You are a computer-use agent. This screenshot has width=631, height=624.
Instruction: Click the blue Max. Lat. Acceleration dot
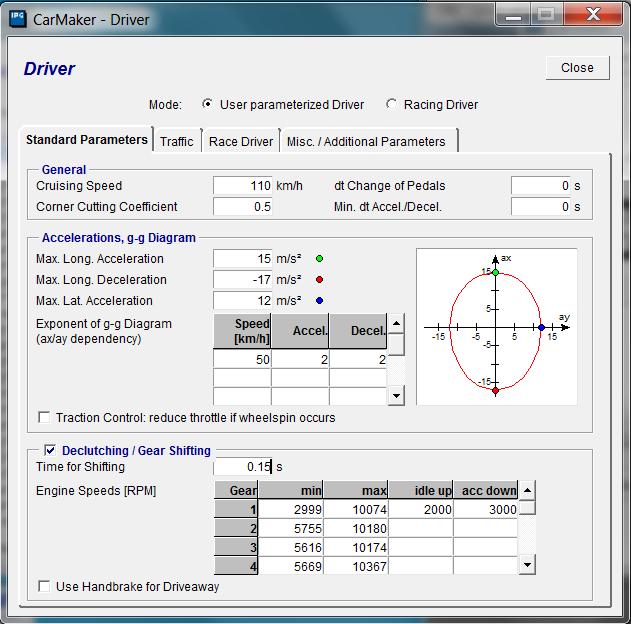(x=320, y=301)
